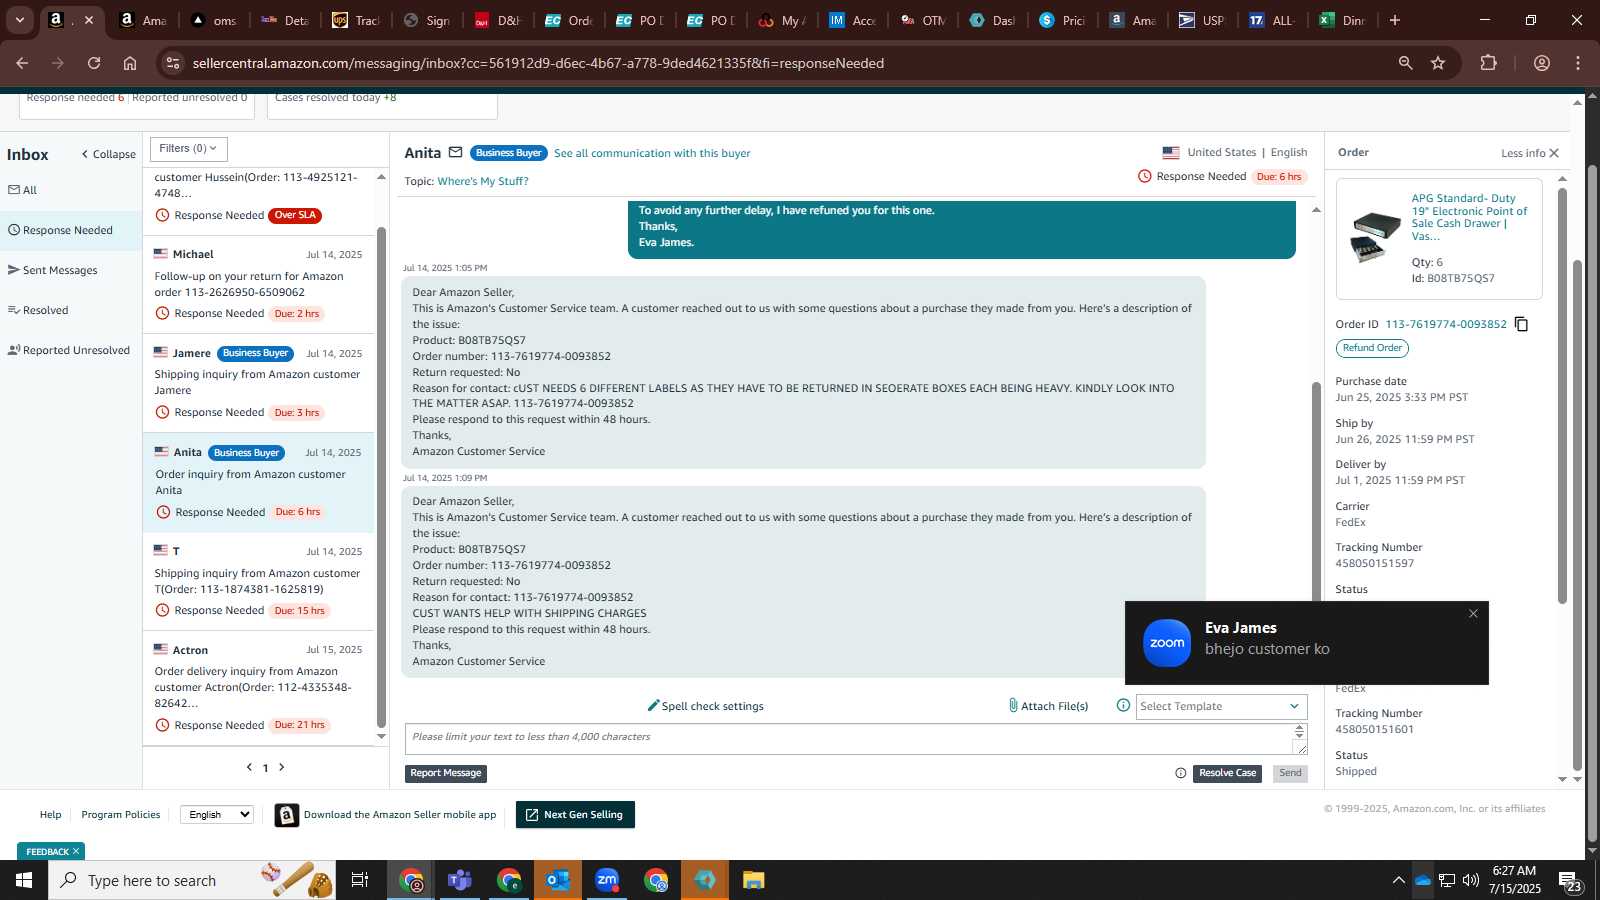
Task: Open Chrome three-dot menu
Action: tap(1578, 63)
